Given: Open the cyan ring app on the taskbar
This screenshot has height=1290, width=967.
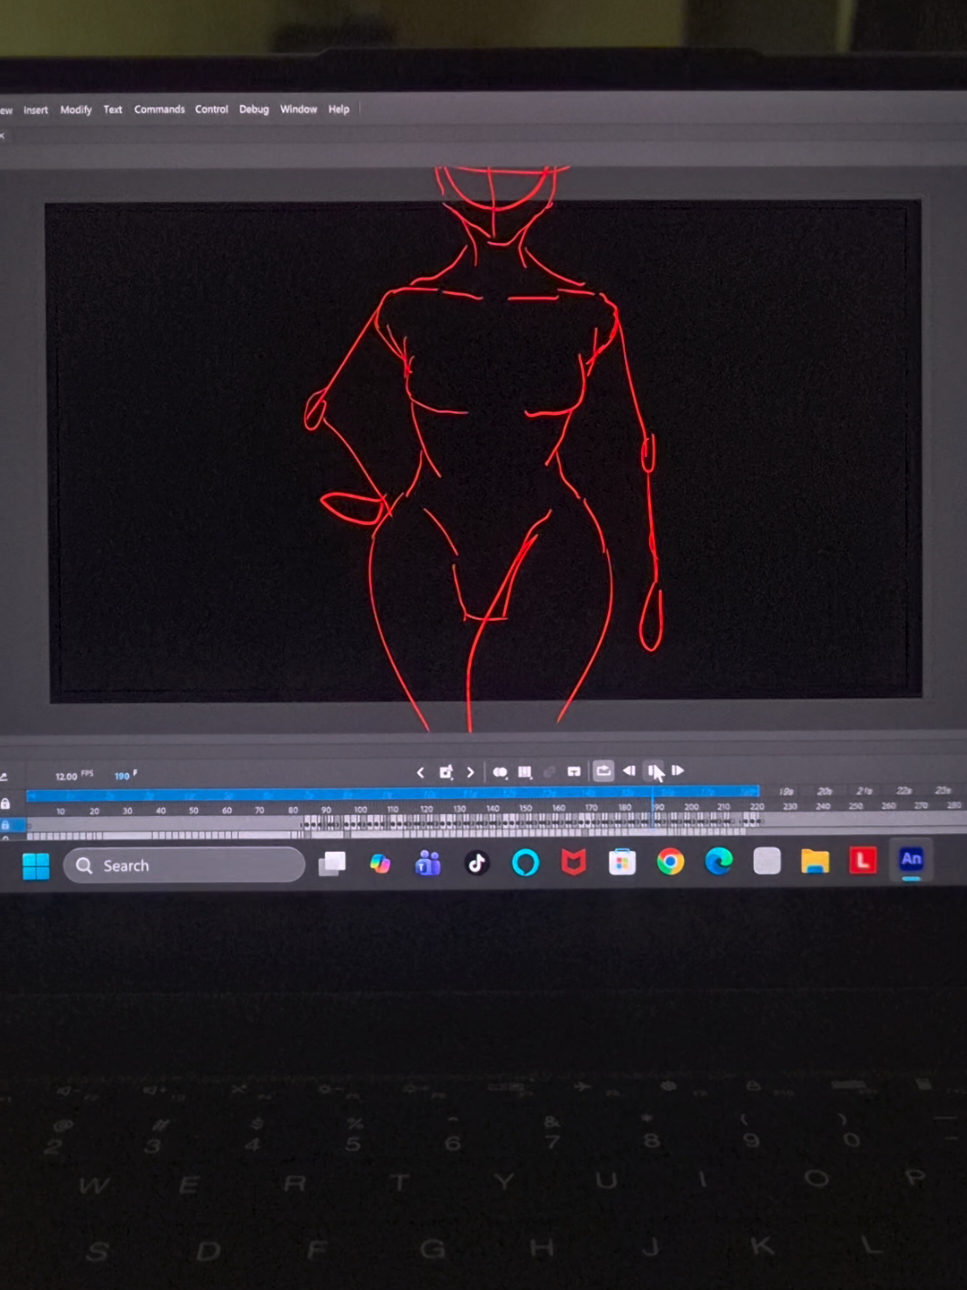Looking at the screenshot, I should tap(525, 862).
